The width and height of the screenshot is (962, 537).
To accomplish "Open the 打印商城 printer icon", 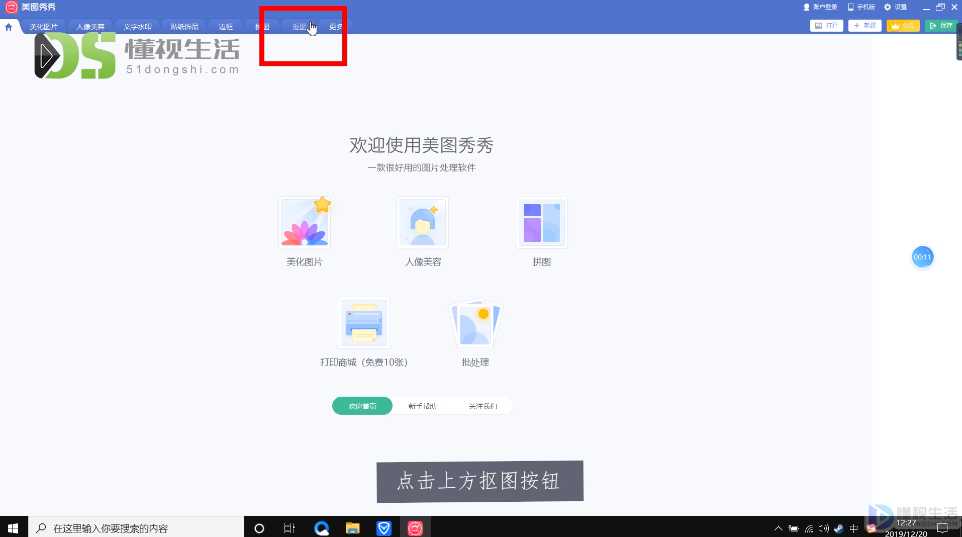I will [364, 323].
